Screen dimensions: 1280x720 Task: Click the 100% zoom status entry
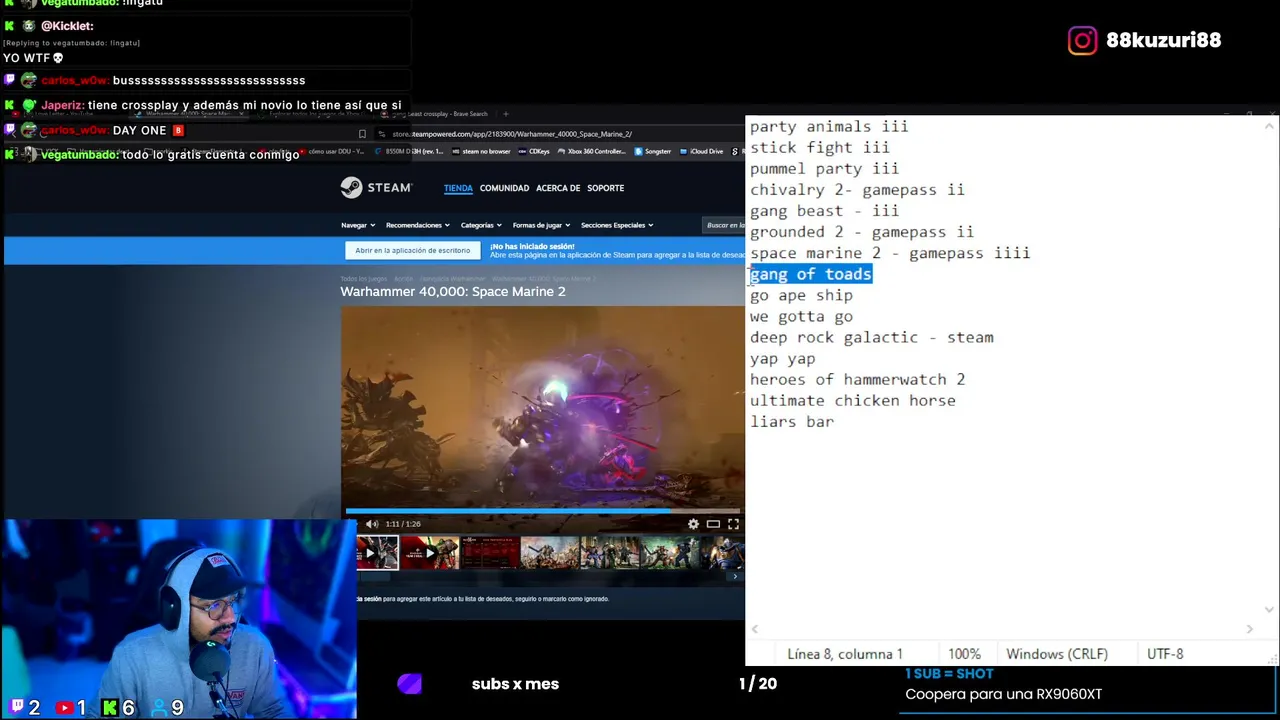pyautogui.click(x=965, y=654)
